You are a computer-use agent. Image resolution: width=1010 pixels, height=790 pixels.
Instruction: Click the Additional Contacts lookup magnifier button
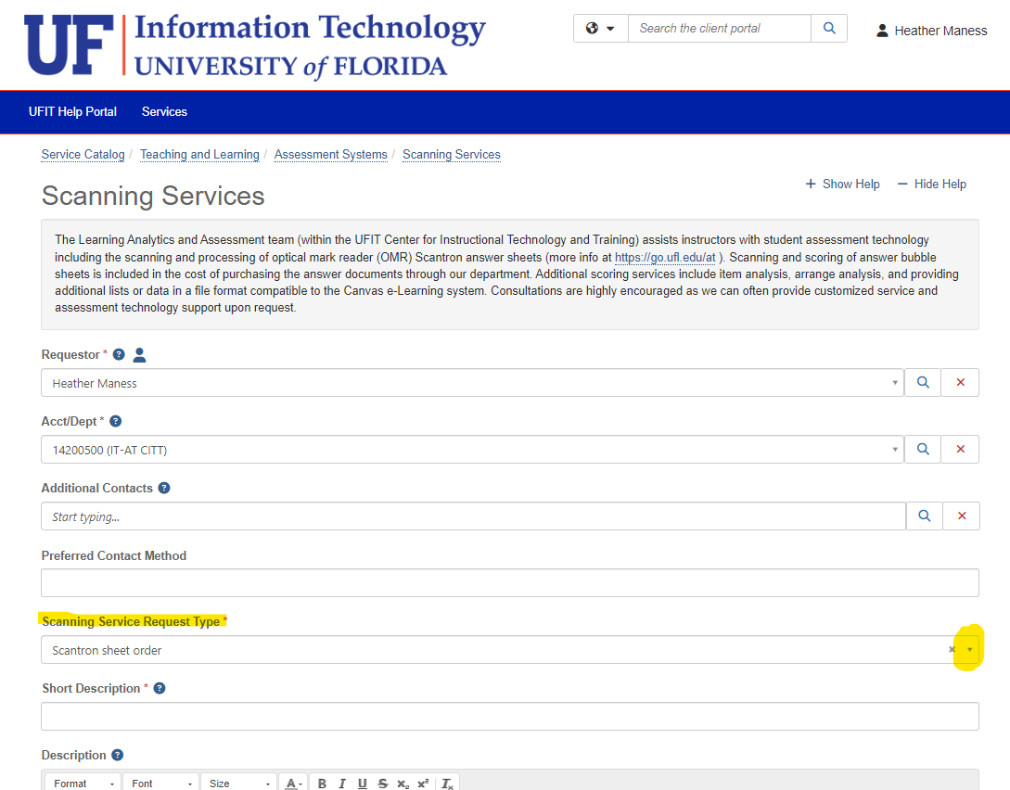pyautogui.click(x=924, y=516)
